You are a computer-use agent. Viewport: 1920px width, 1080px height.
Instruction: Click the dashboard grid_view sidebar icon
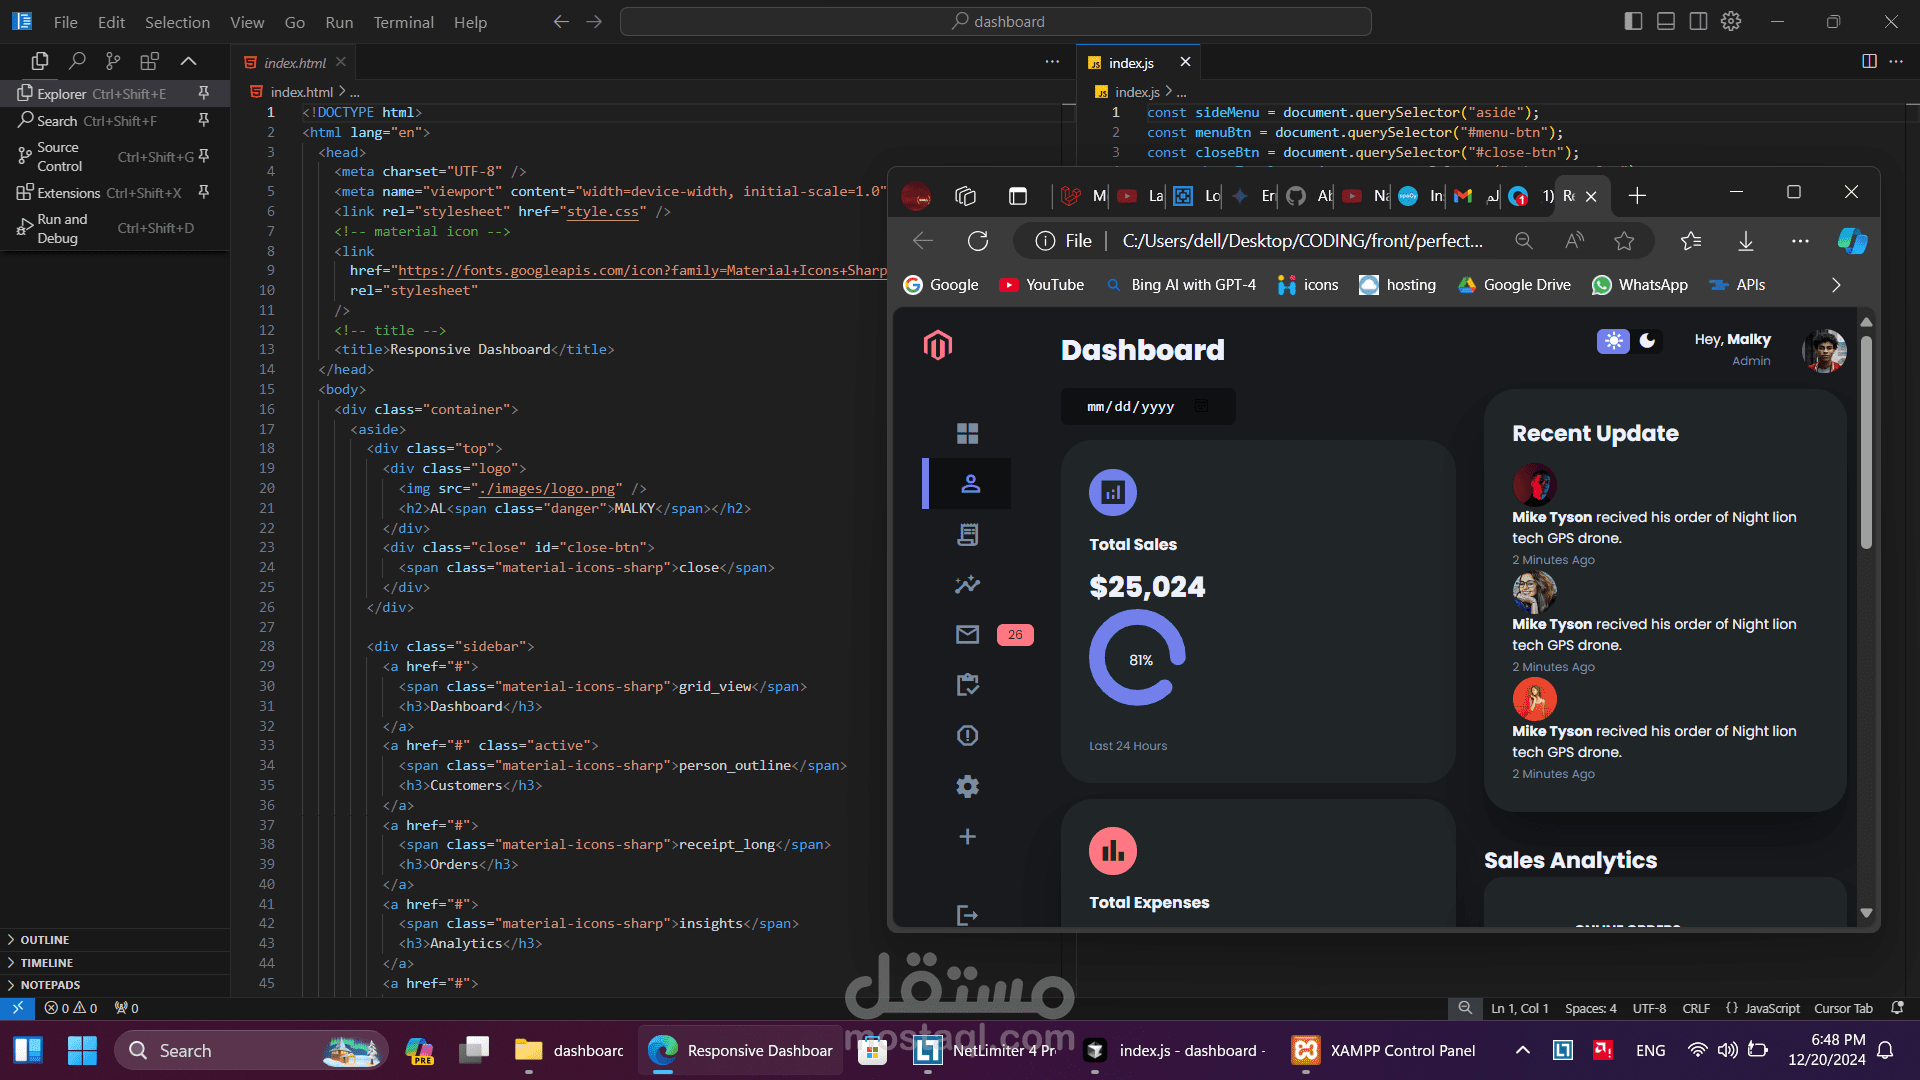click(x=967, y=433)
